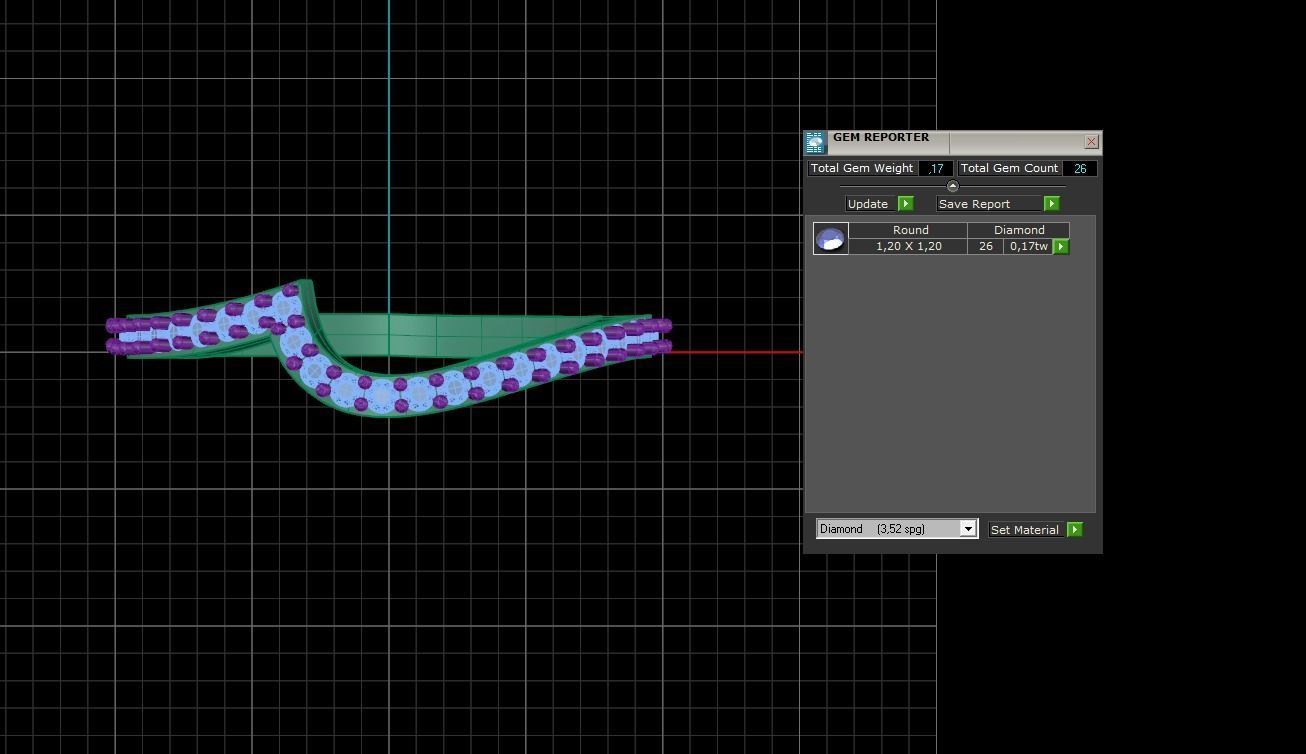Screen dimensions: 1306x754
Task: Select the round gem thumbnail
Action: tap(831, 239)
